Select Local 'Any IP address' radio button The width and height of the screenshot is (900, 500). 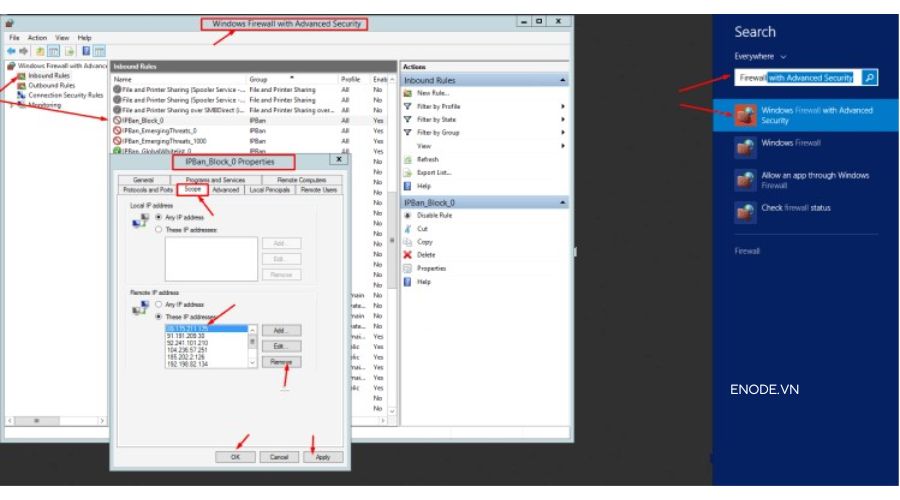click(157, 217)
